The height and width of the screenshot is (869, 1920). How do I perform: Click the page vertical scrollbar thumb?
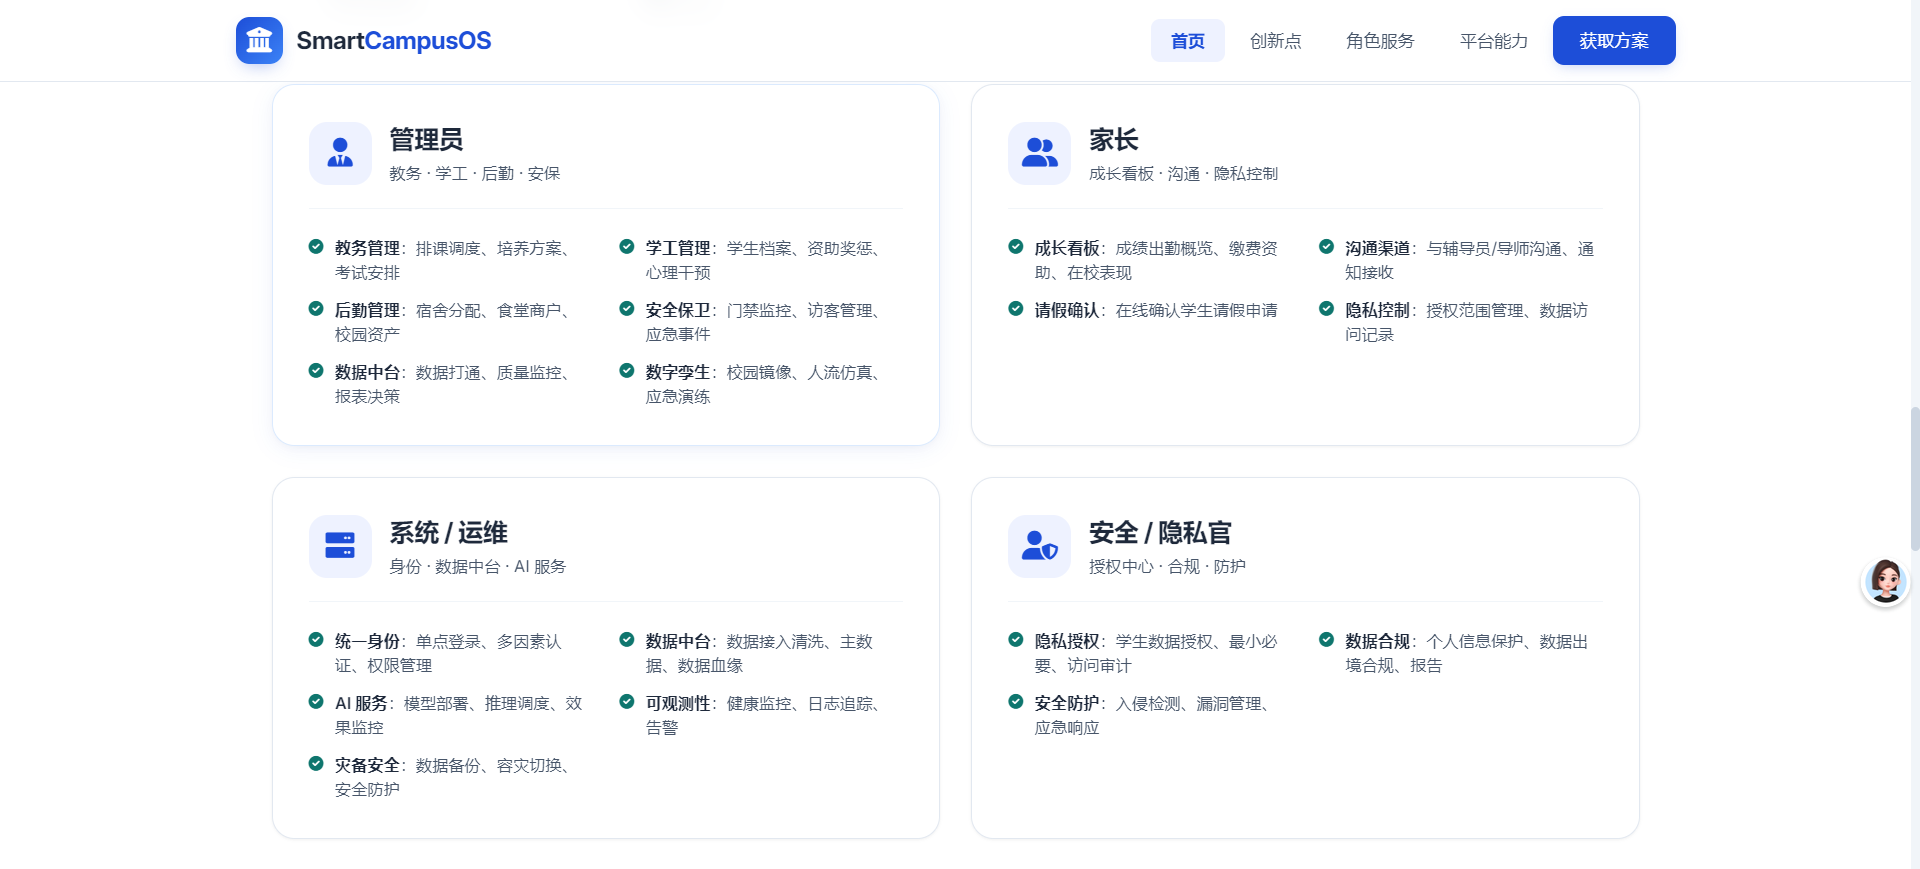pyautogui.click(x=1914, y=479)
